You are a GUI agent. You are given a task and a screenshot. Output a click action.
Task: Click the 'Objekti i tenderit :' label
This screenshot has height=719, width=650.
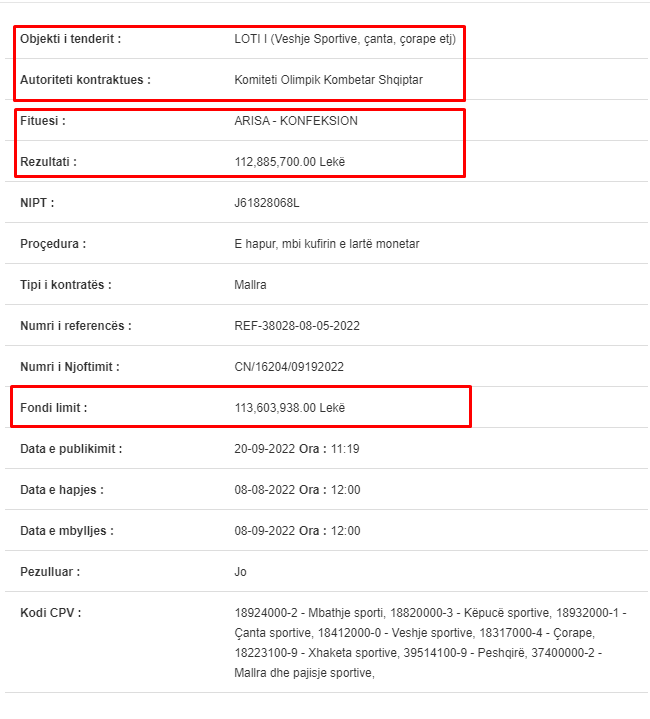(71, 39)
